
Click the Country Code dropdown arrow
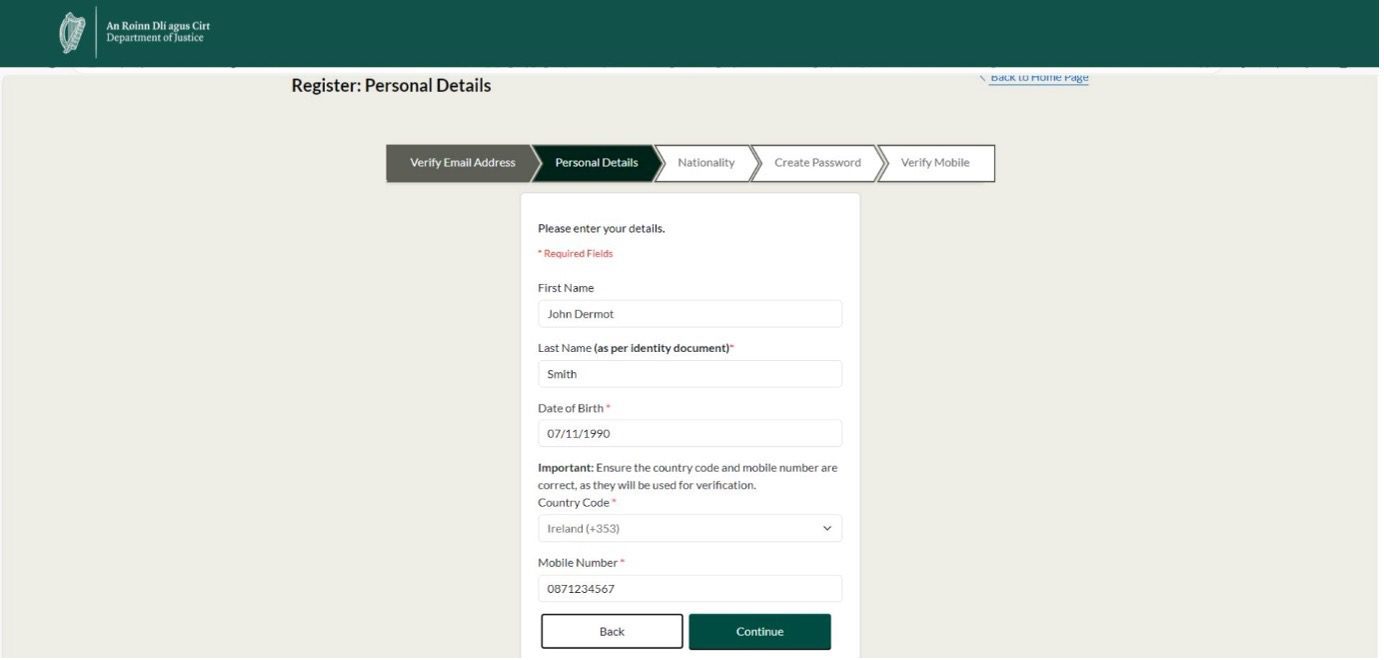click(827, 528)
